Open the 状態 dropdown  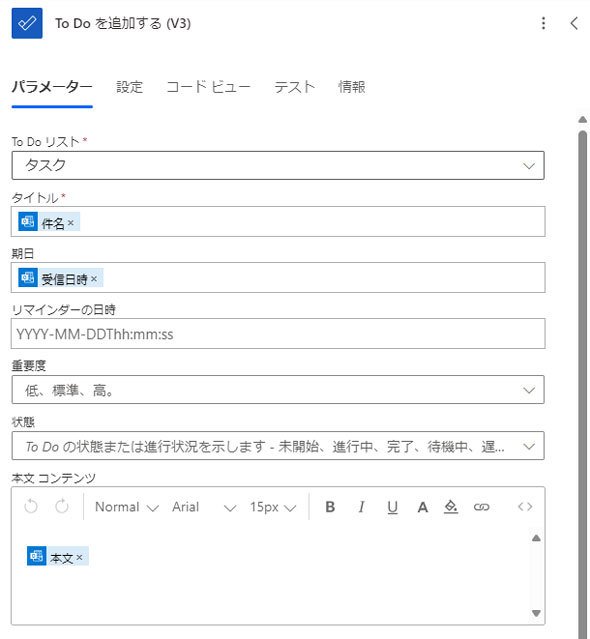point(278,446)
